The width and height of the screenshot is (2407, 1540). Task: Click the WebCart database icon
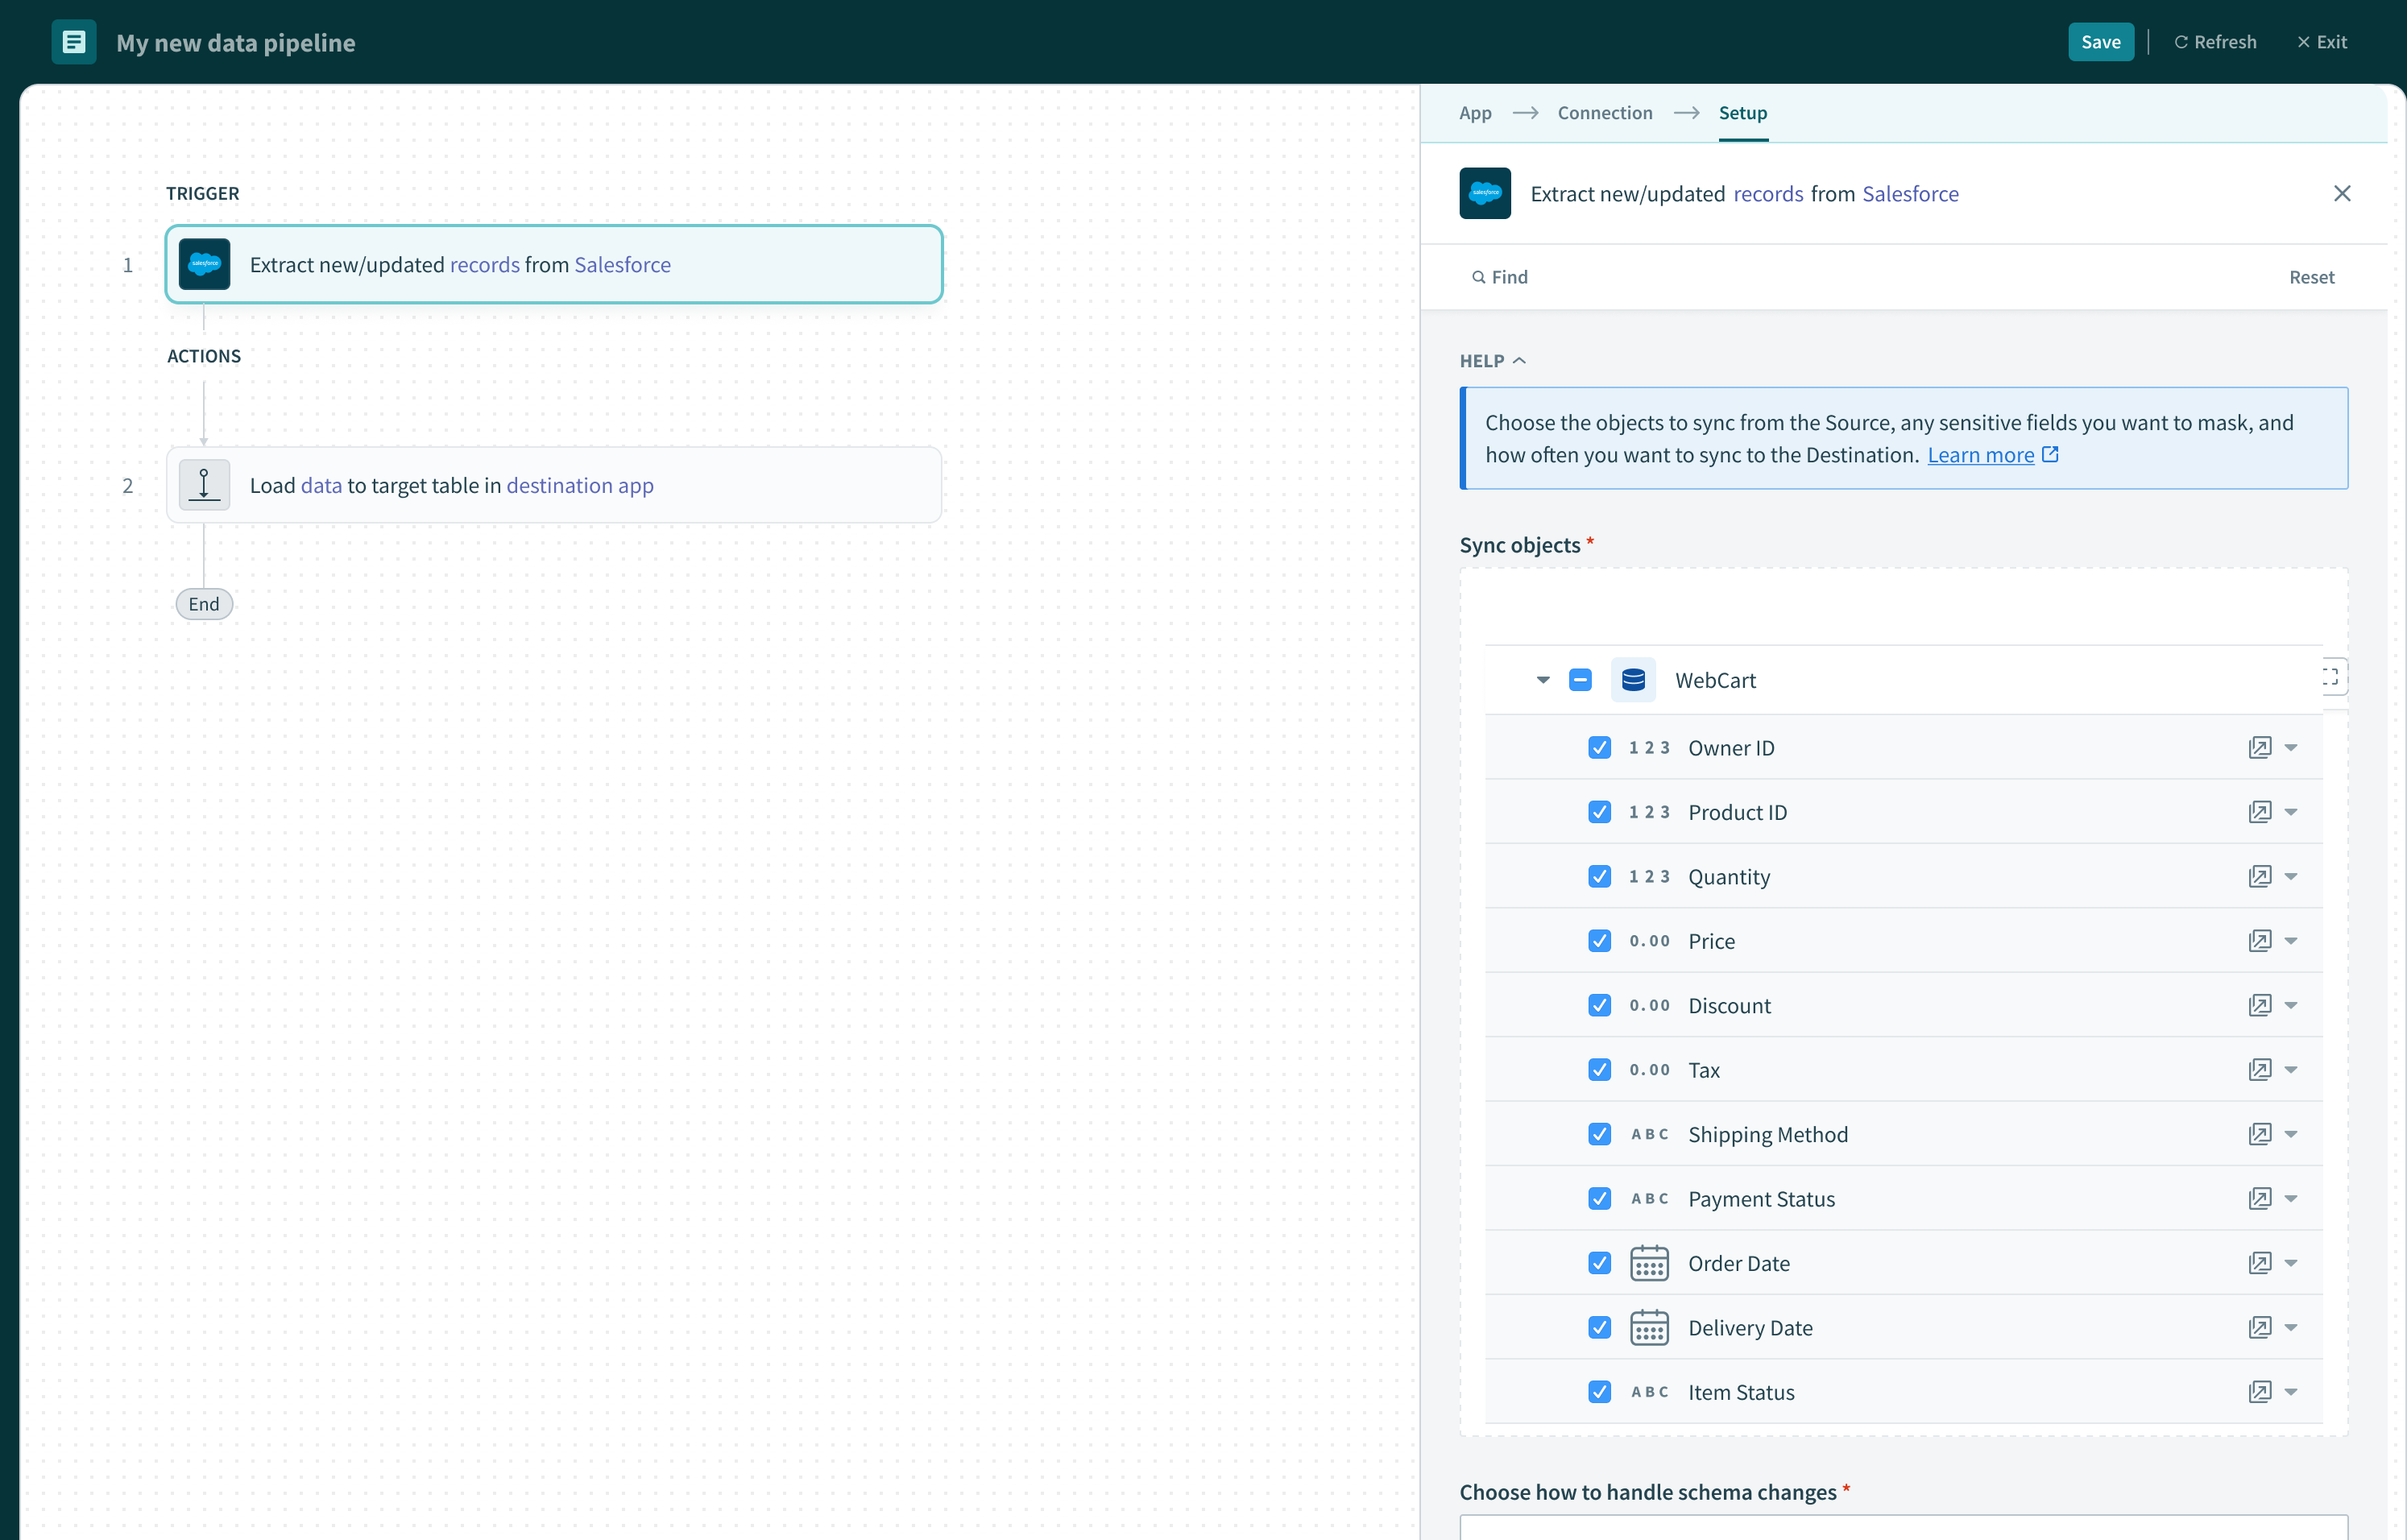tap(1633, 680)
